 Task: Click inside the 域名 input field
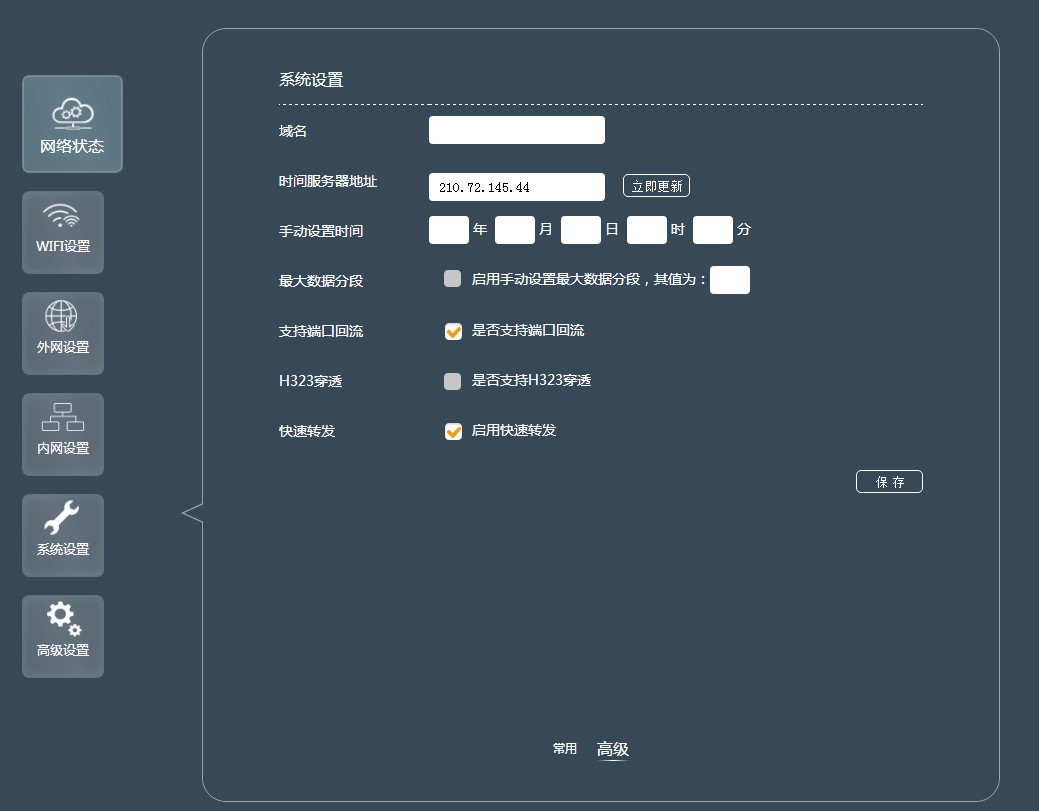516,129
